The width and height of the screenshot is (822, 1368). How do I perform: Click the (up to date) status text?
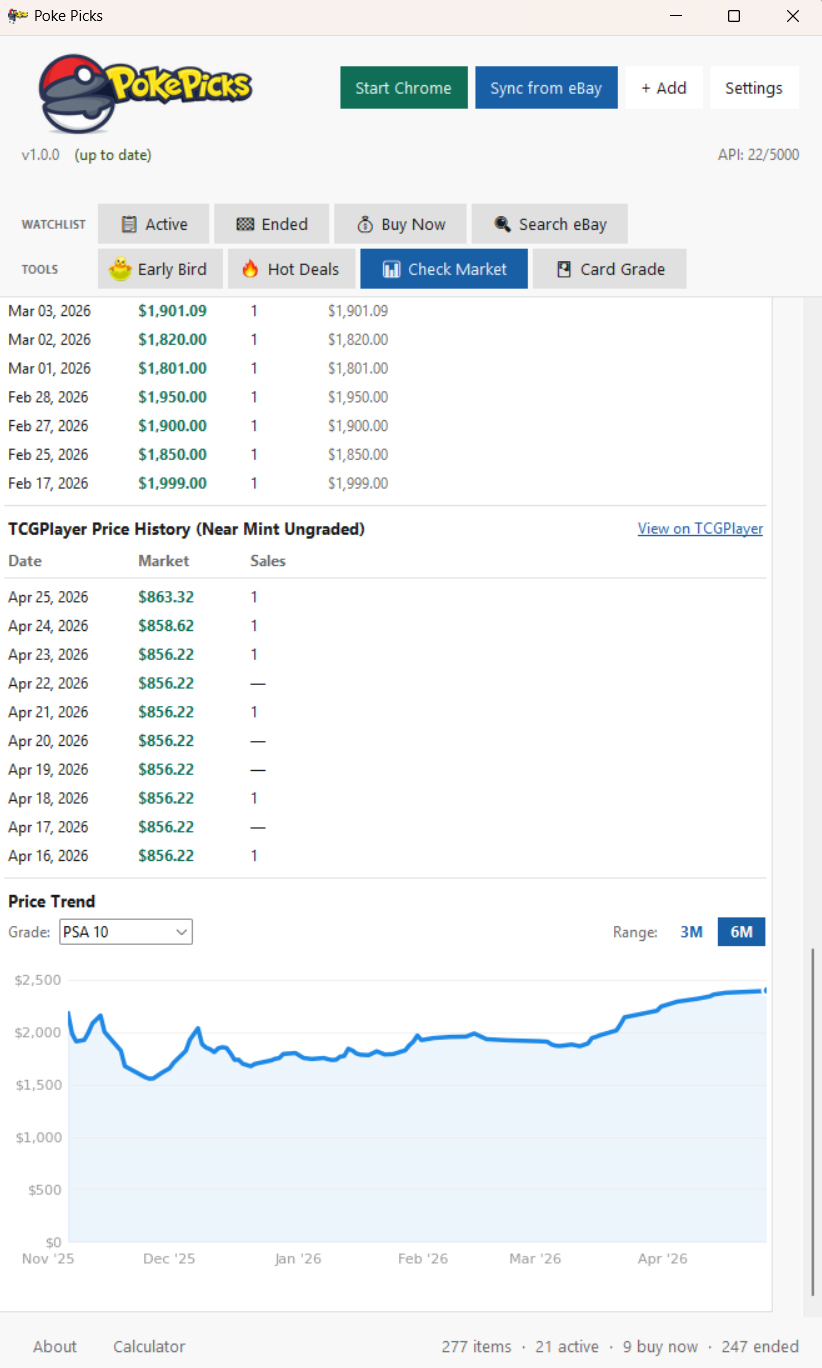coord(113,155)
